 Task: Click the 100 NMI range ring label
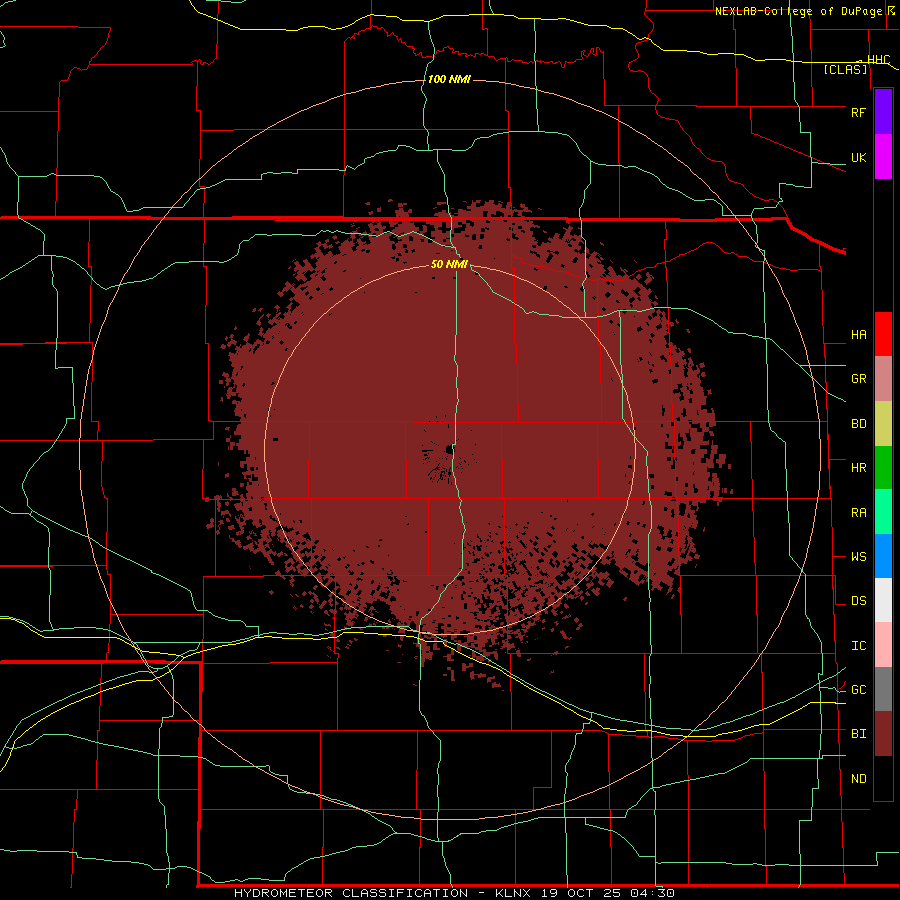pos(449,79)
